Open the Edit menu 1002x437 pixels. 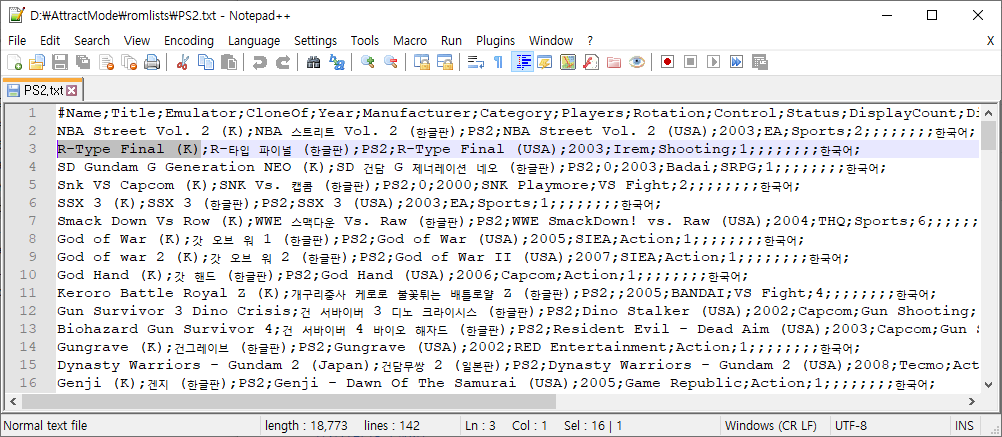[x=50, y=40]
